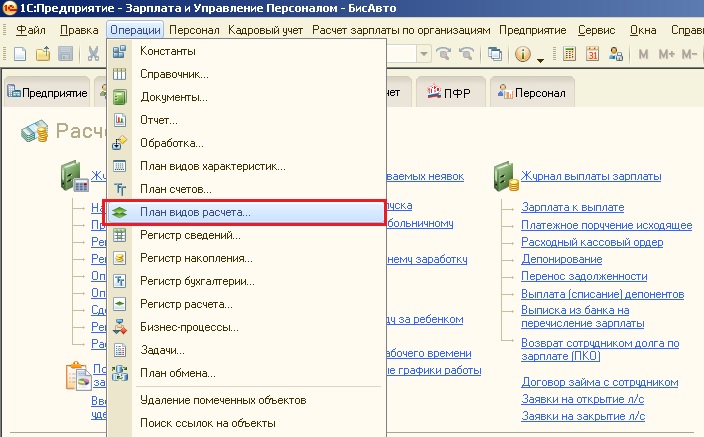Click the План счетов icon
Image resolution: width=704 pixels, height=437 pixels.
pos(119,189)
